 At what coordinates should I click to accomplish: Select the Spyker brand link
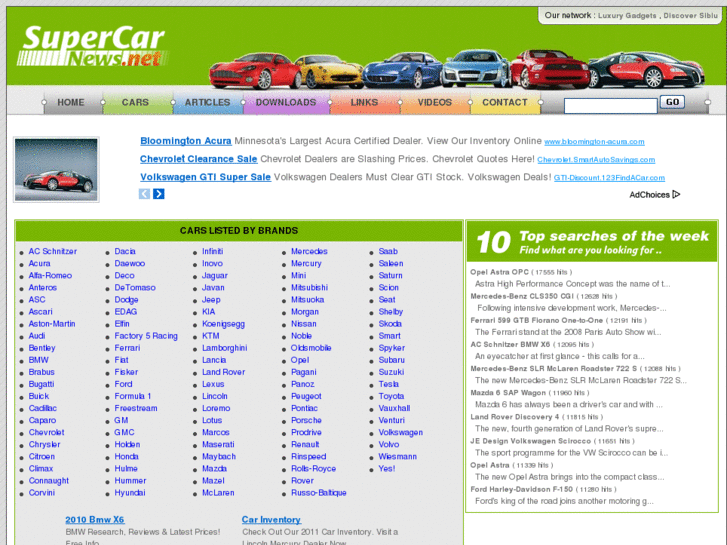coord(392,348)
